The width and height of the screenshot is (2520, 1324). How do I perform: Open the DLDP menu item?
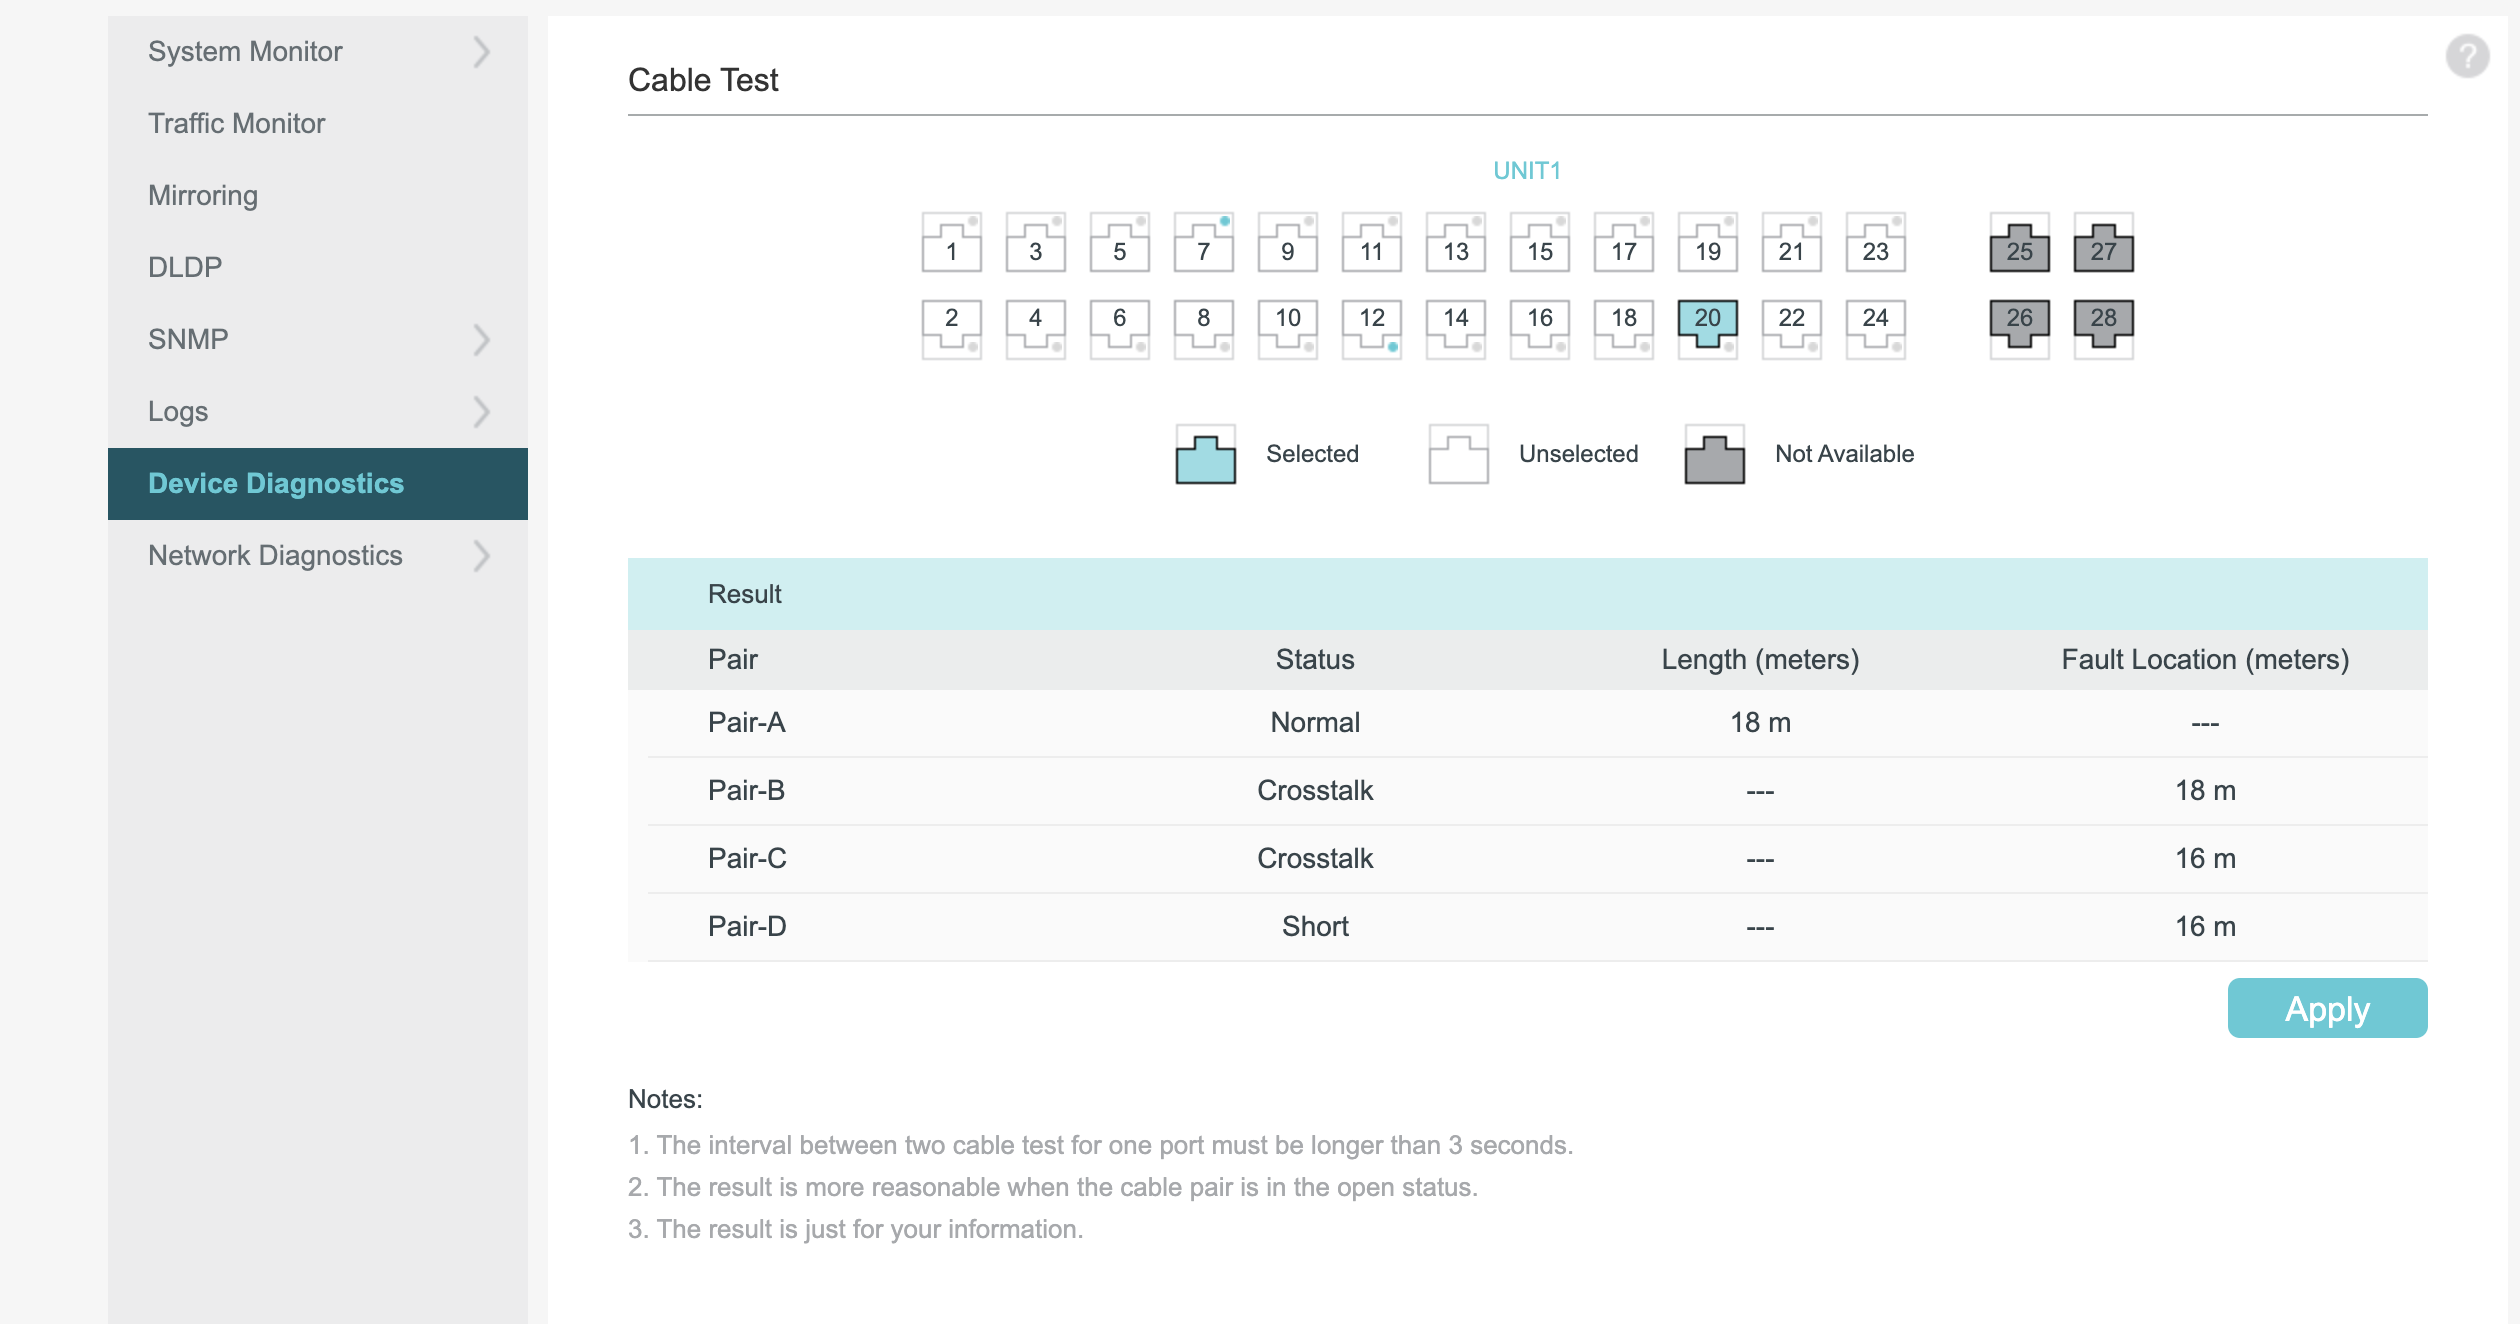coord(185,268)
